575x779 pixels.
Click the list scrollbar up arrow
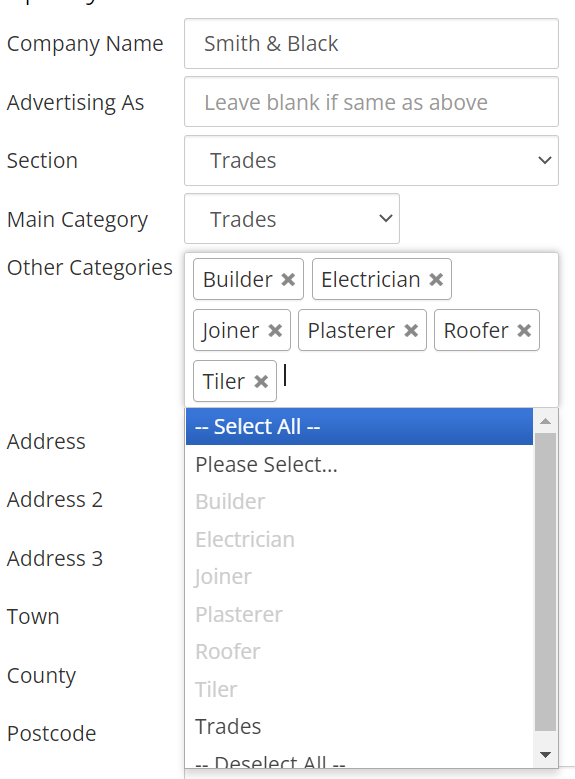click(545, 421)
